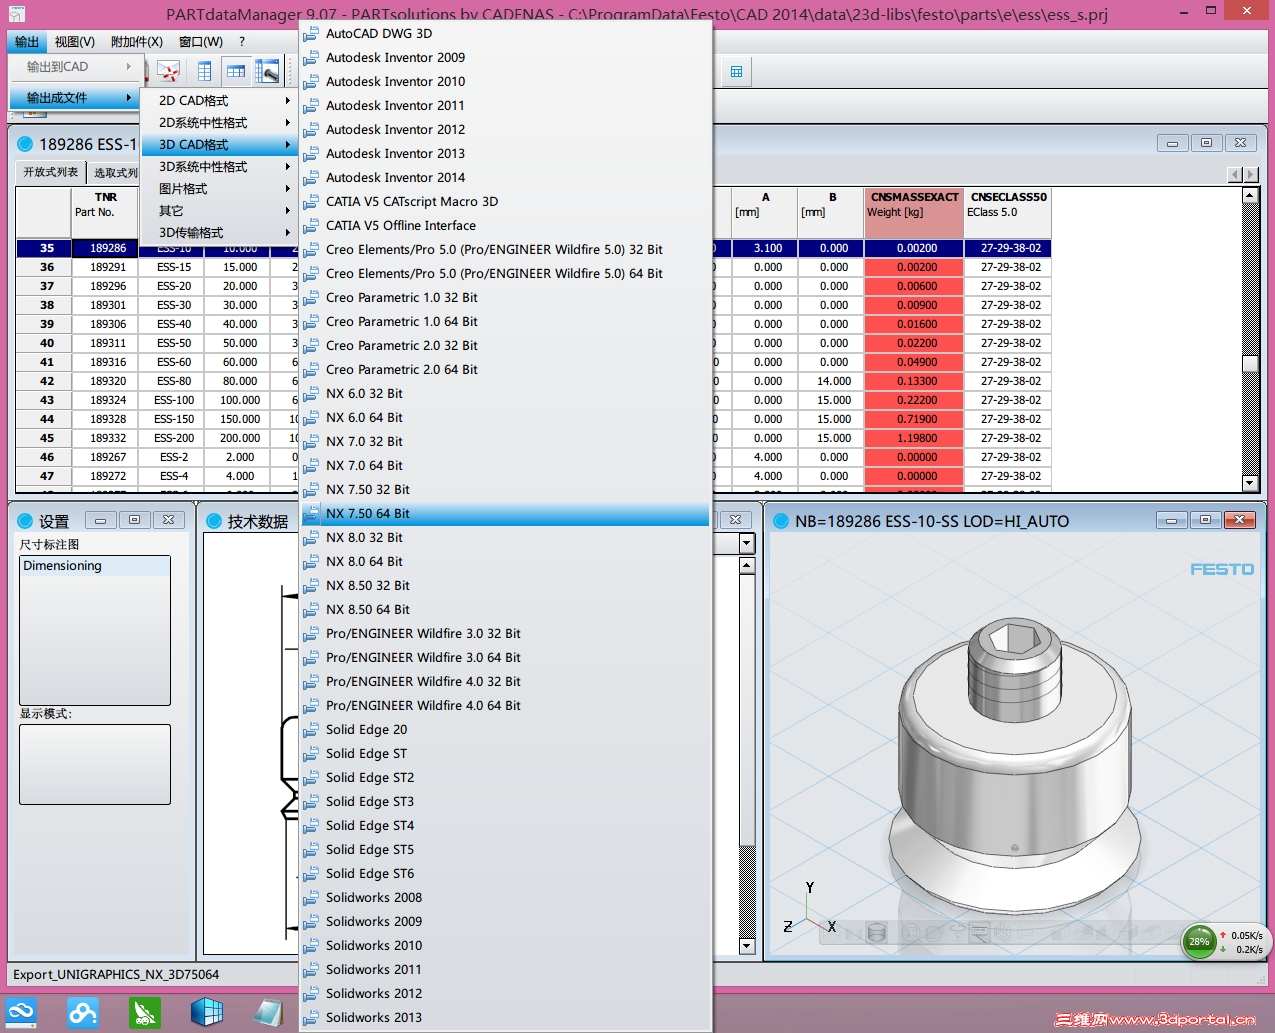
Task: Open the Notepad icon in taskbar
Action: pos(268,1013)
